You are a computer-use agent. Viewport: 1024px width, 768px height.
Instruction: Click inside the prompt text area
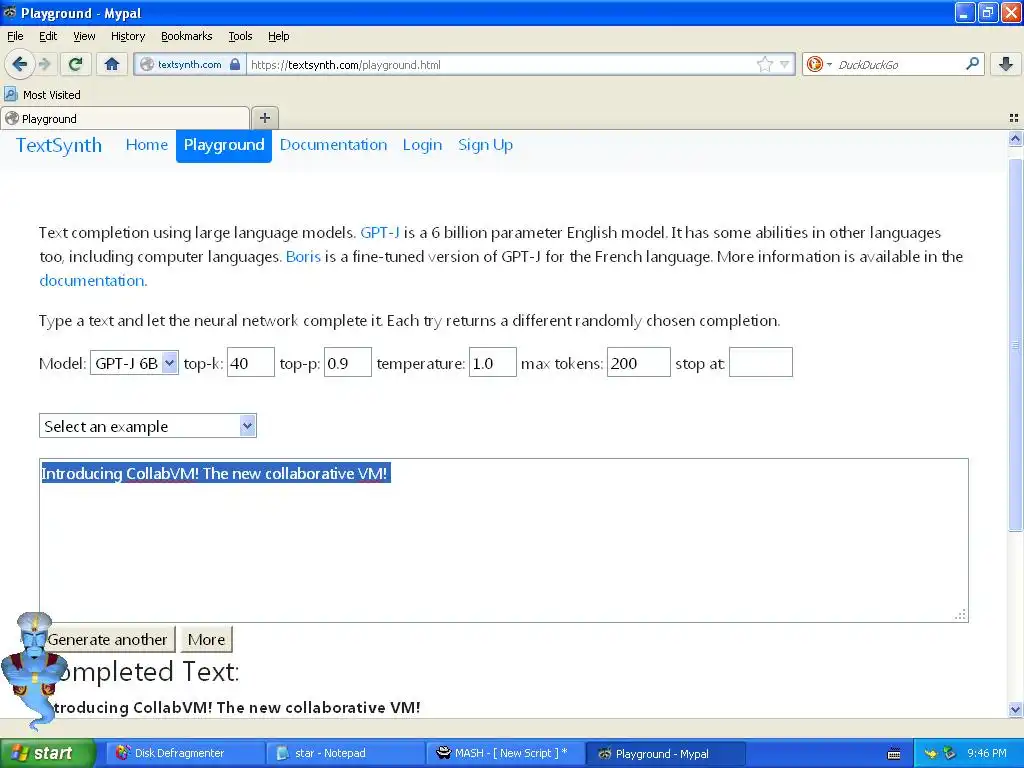504,540
